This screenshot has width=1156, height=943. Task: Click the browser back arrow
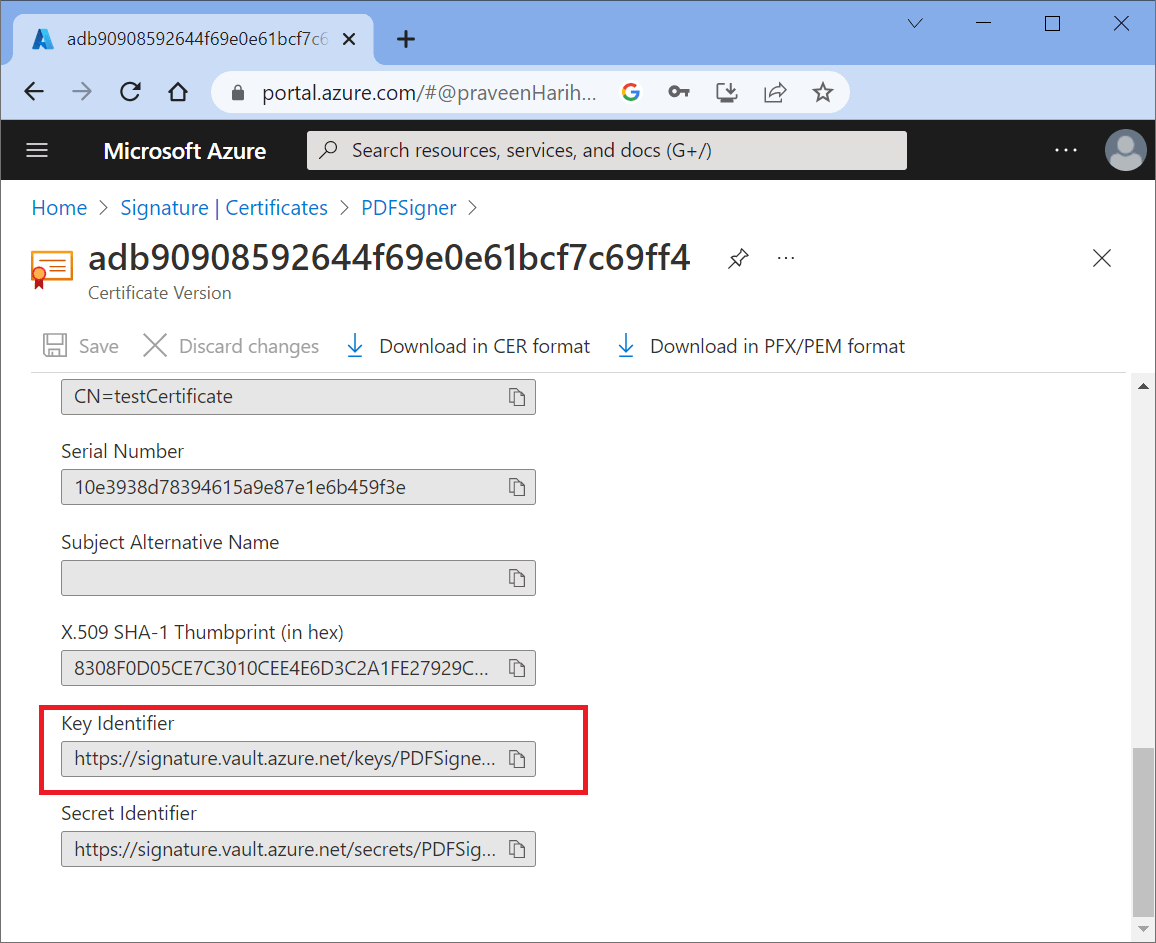pyautogui.click(x=34, y=91)
